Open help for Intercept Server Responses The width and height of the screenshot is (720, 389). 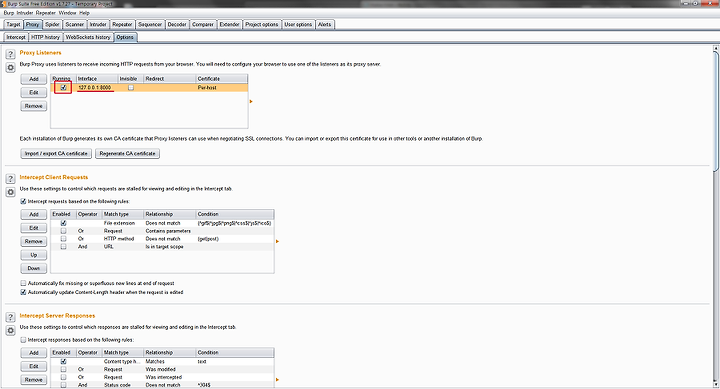(x=10, y=317)
